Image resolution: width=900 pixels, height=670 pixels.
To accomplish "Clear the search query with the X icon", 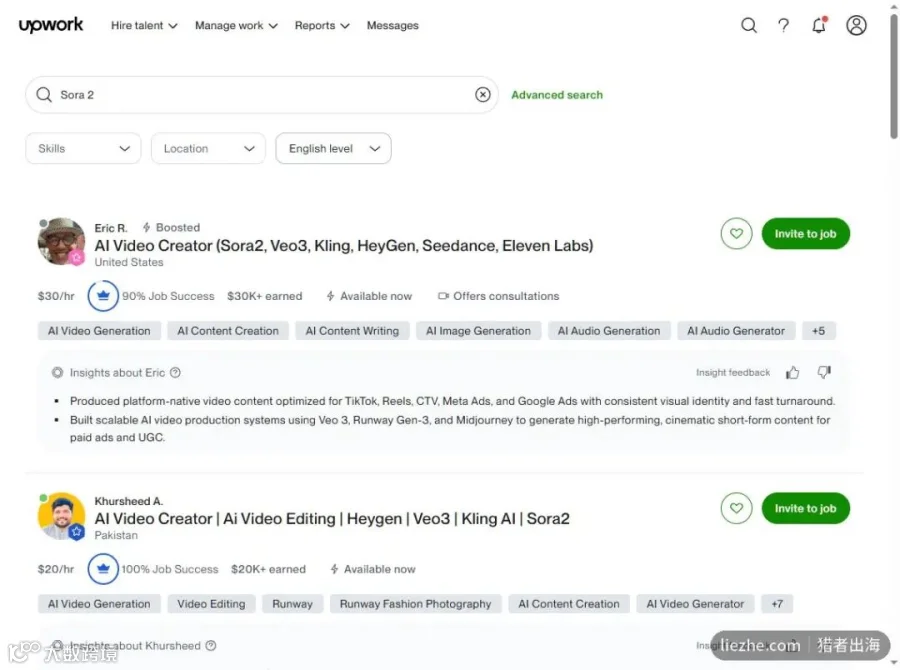I will [x=483, y=95].
